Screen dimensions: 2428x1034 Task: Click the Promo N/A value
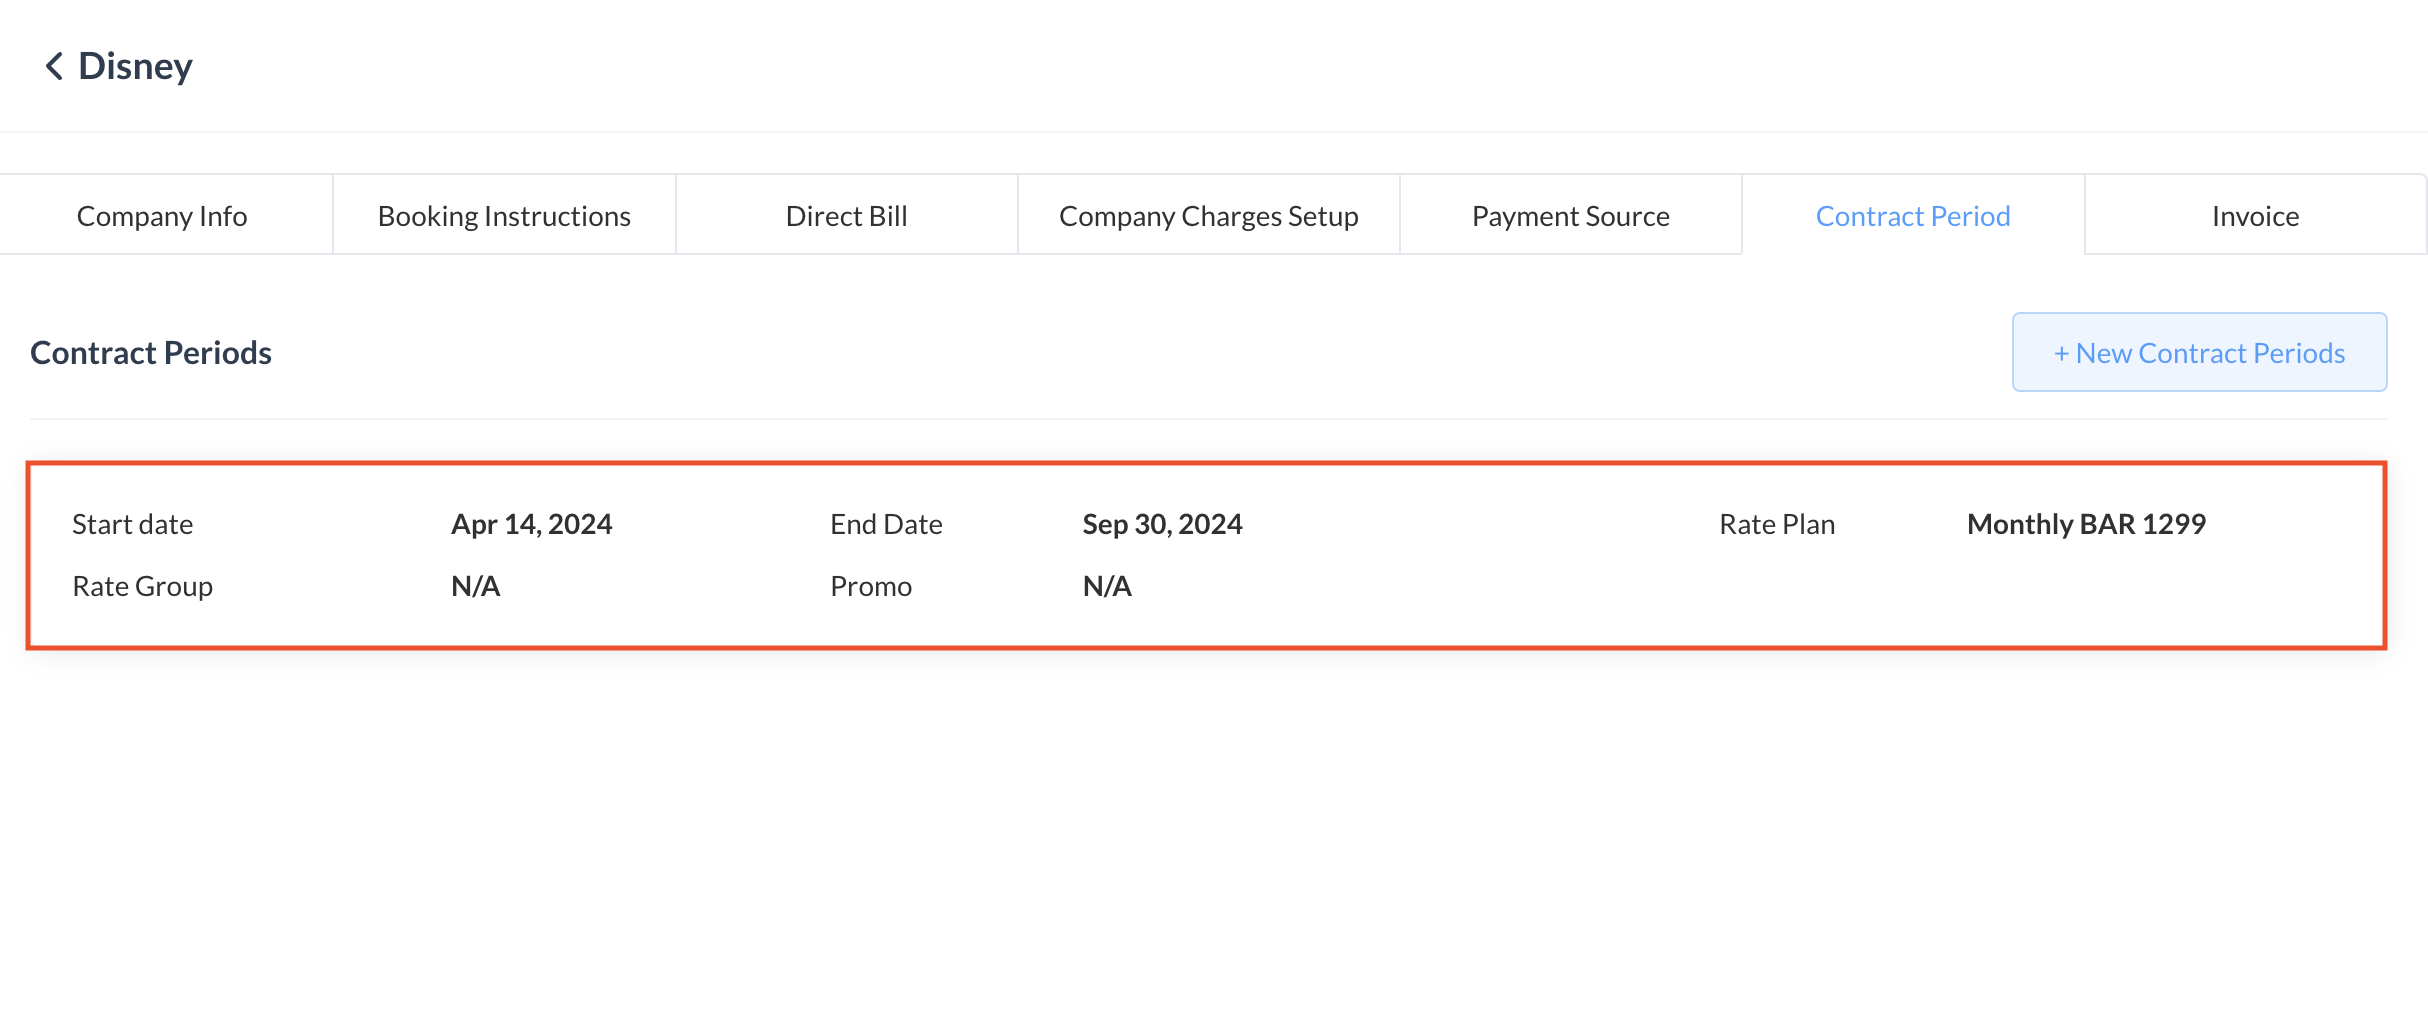click(x=1107, y=586)
